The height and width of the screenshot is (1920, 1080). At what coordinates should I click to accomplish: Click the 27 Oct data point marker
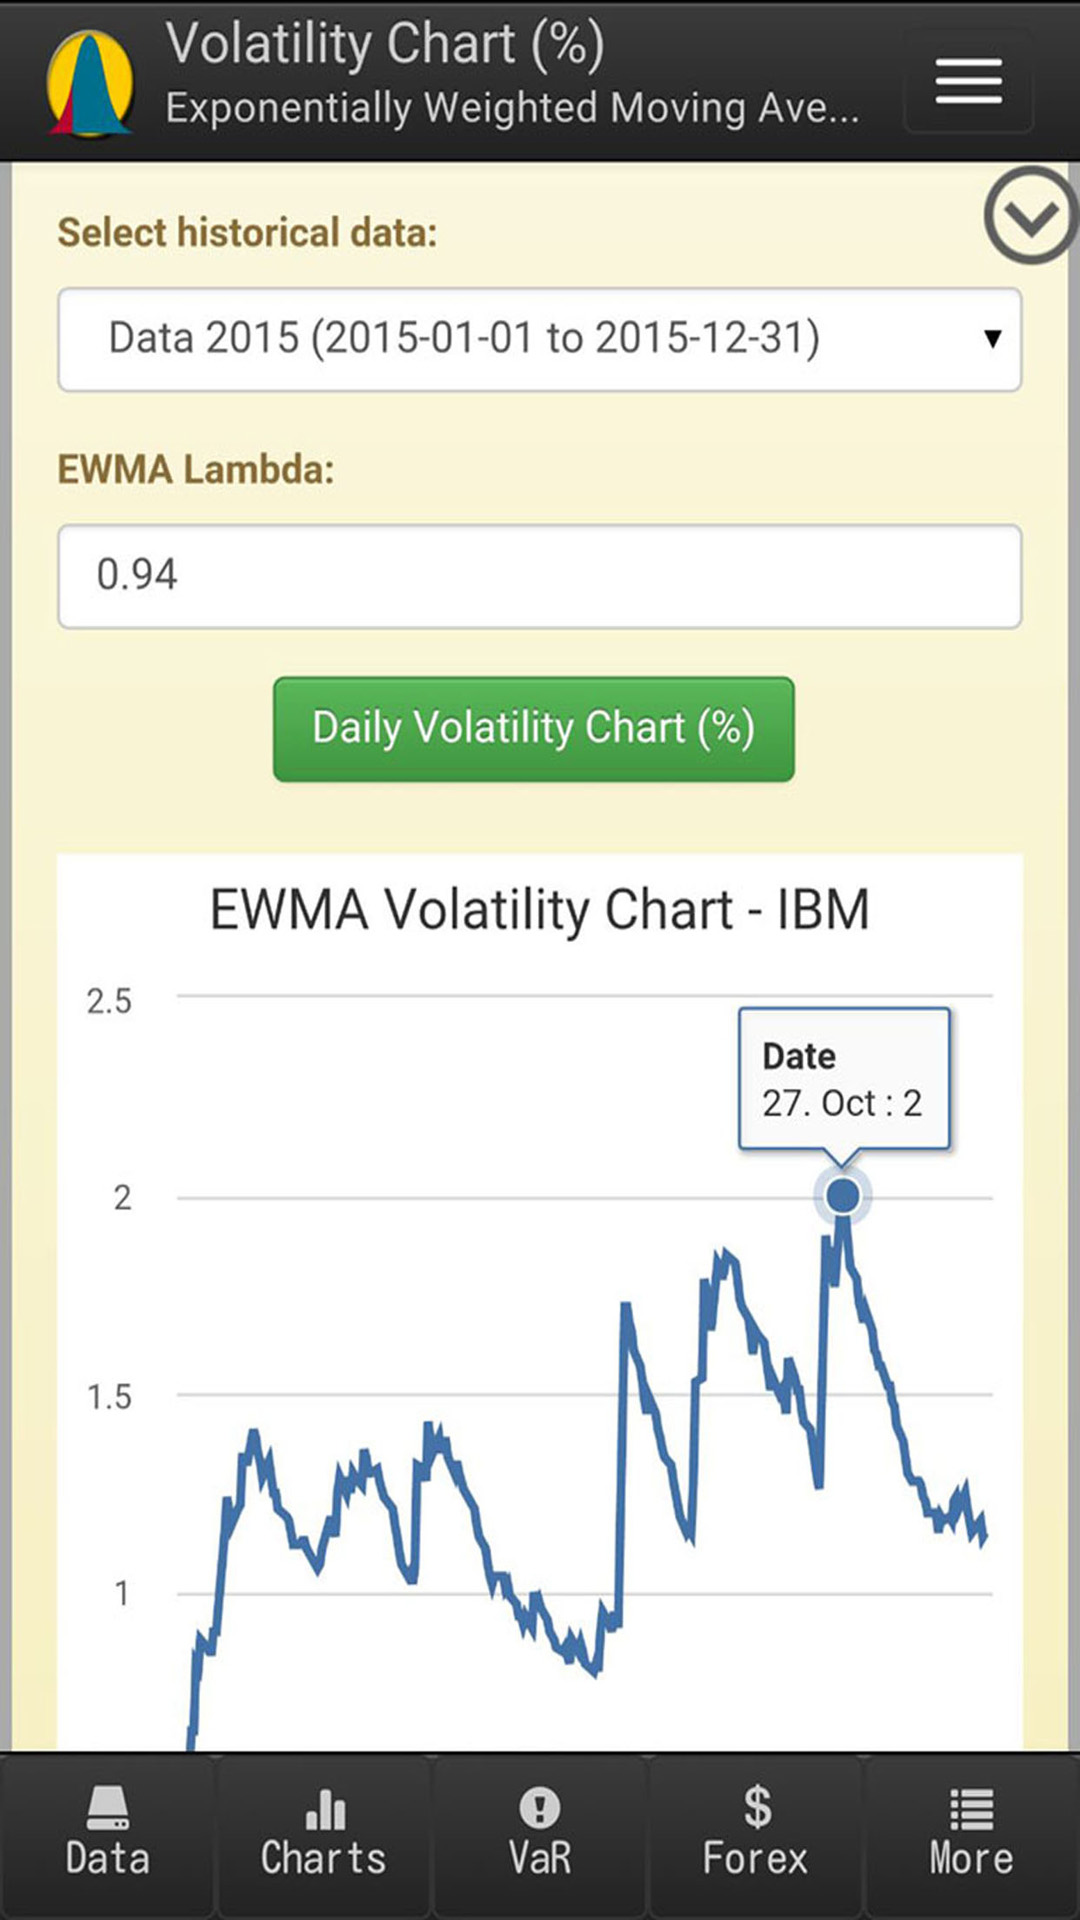843,1195
